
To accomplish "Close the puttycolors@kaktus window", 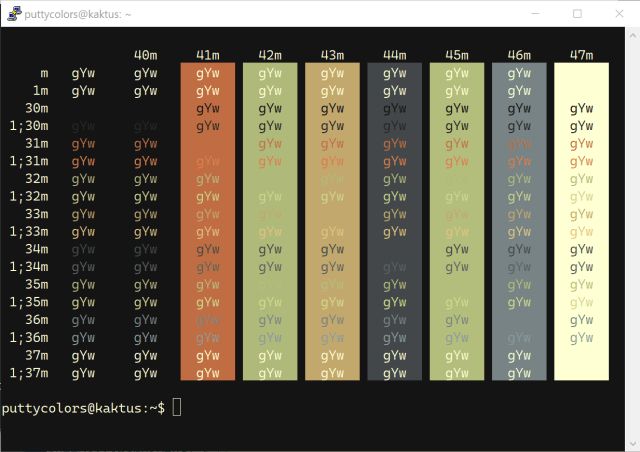I will coord(620,14).
